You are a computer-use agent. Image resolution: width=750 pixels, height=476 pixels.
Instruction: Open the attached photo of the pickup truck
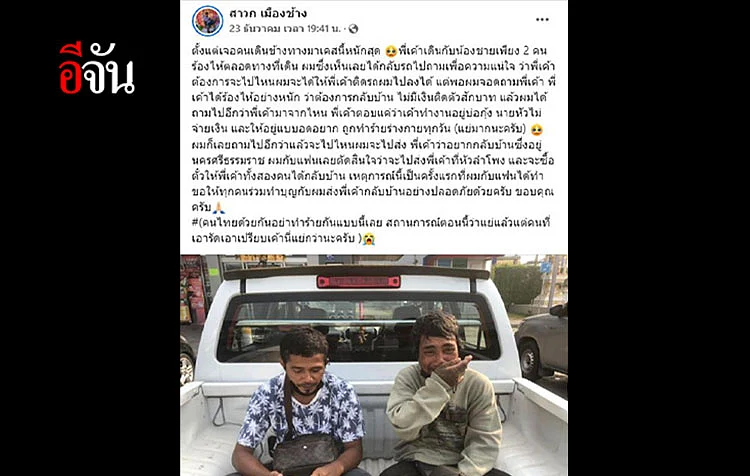374,365
